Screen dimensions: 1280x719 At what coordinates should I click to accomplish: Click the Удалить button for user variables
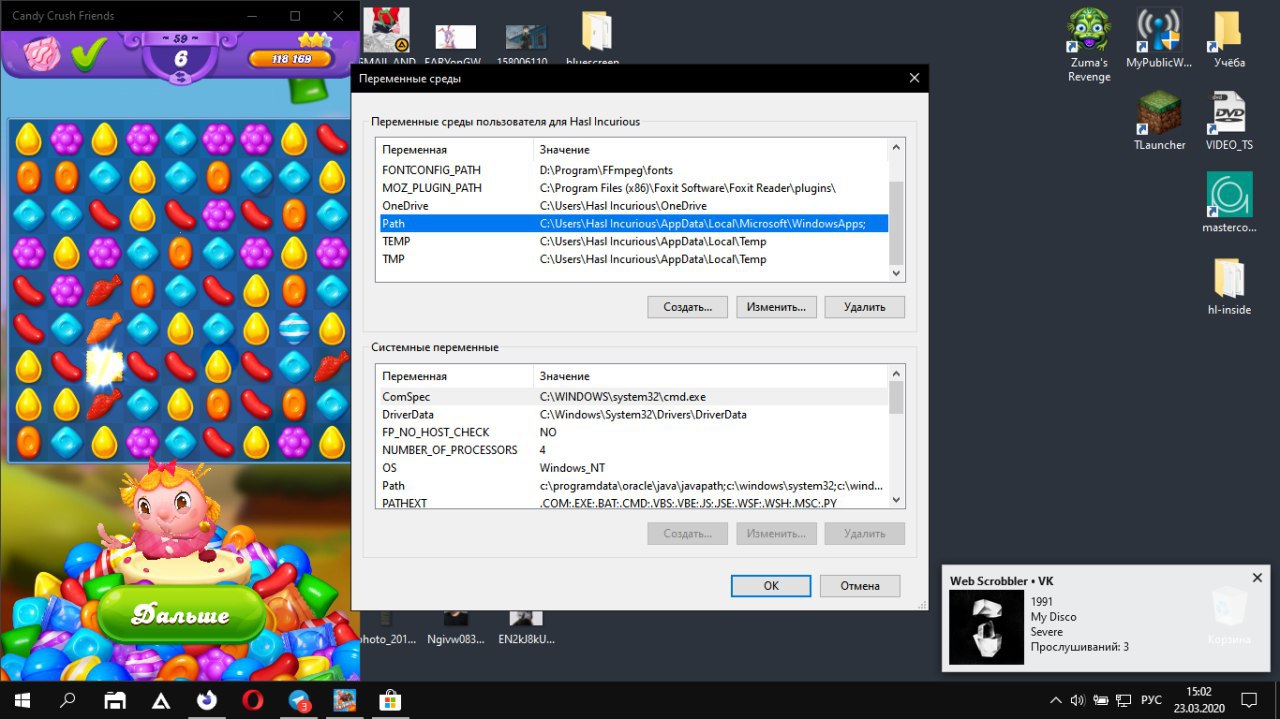(x=865, y=307)
